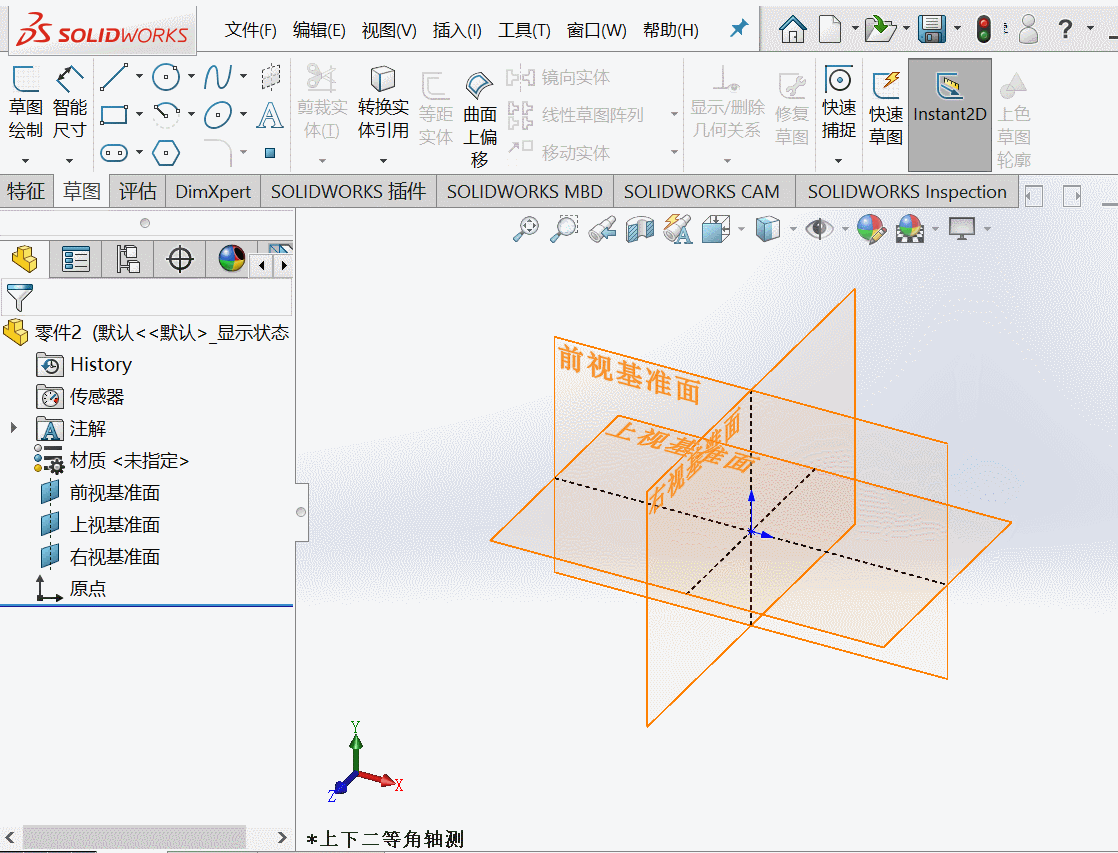Screen dimensions: 1118x853
Task: Click the Edit Appearance color ball
Action: (871, 229)
